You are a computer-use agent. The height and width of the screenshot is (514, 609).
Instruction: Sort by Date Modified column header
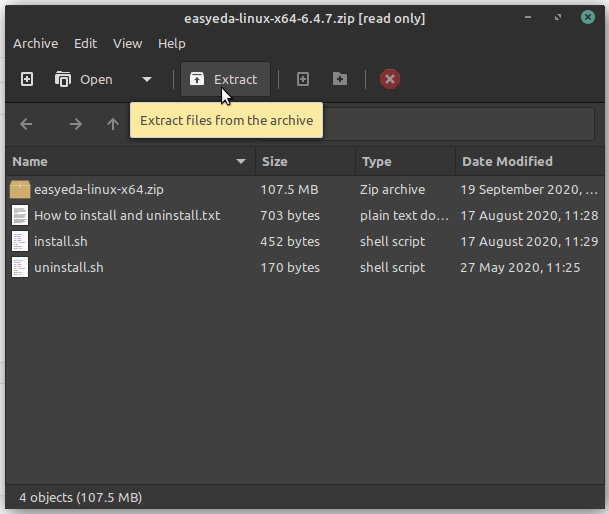coord(530,161)
